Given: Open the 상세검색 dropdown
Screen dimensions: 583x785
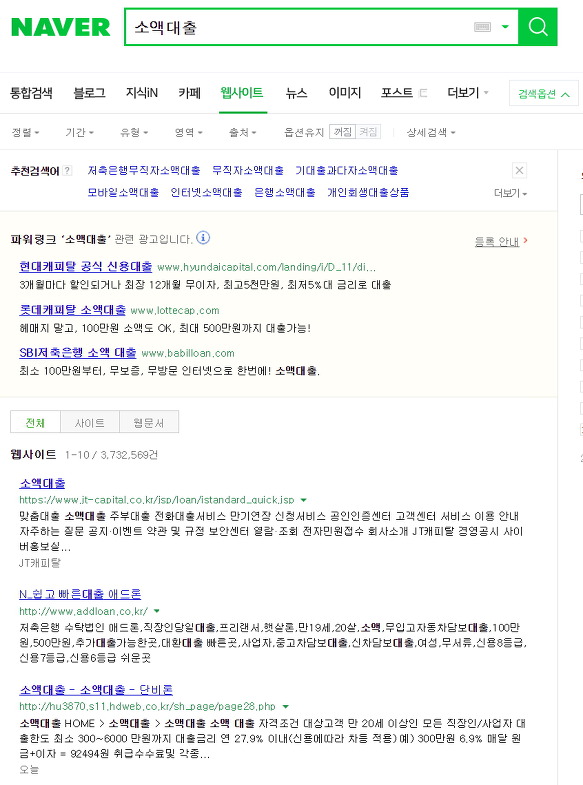Looking at the screenshot, I should tap(430, 133).
